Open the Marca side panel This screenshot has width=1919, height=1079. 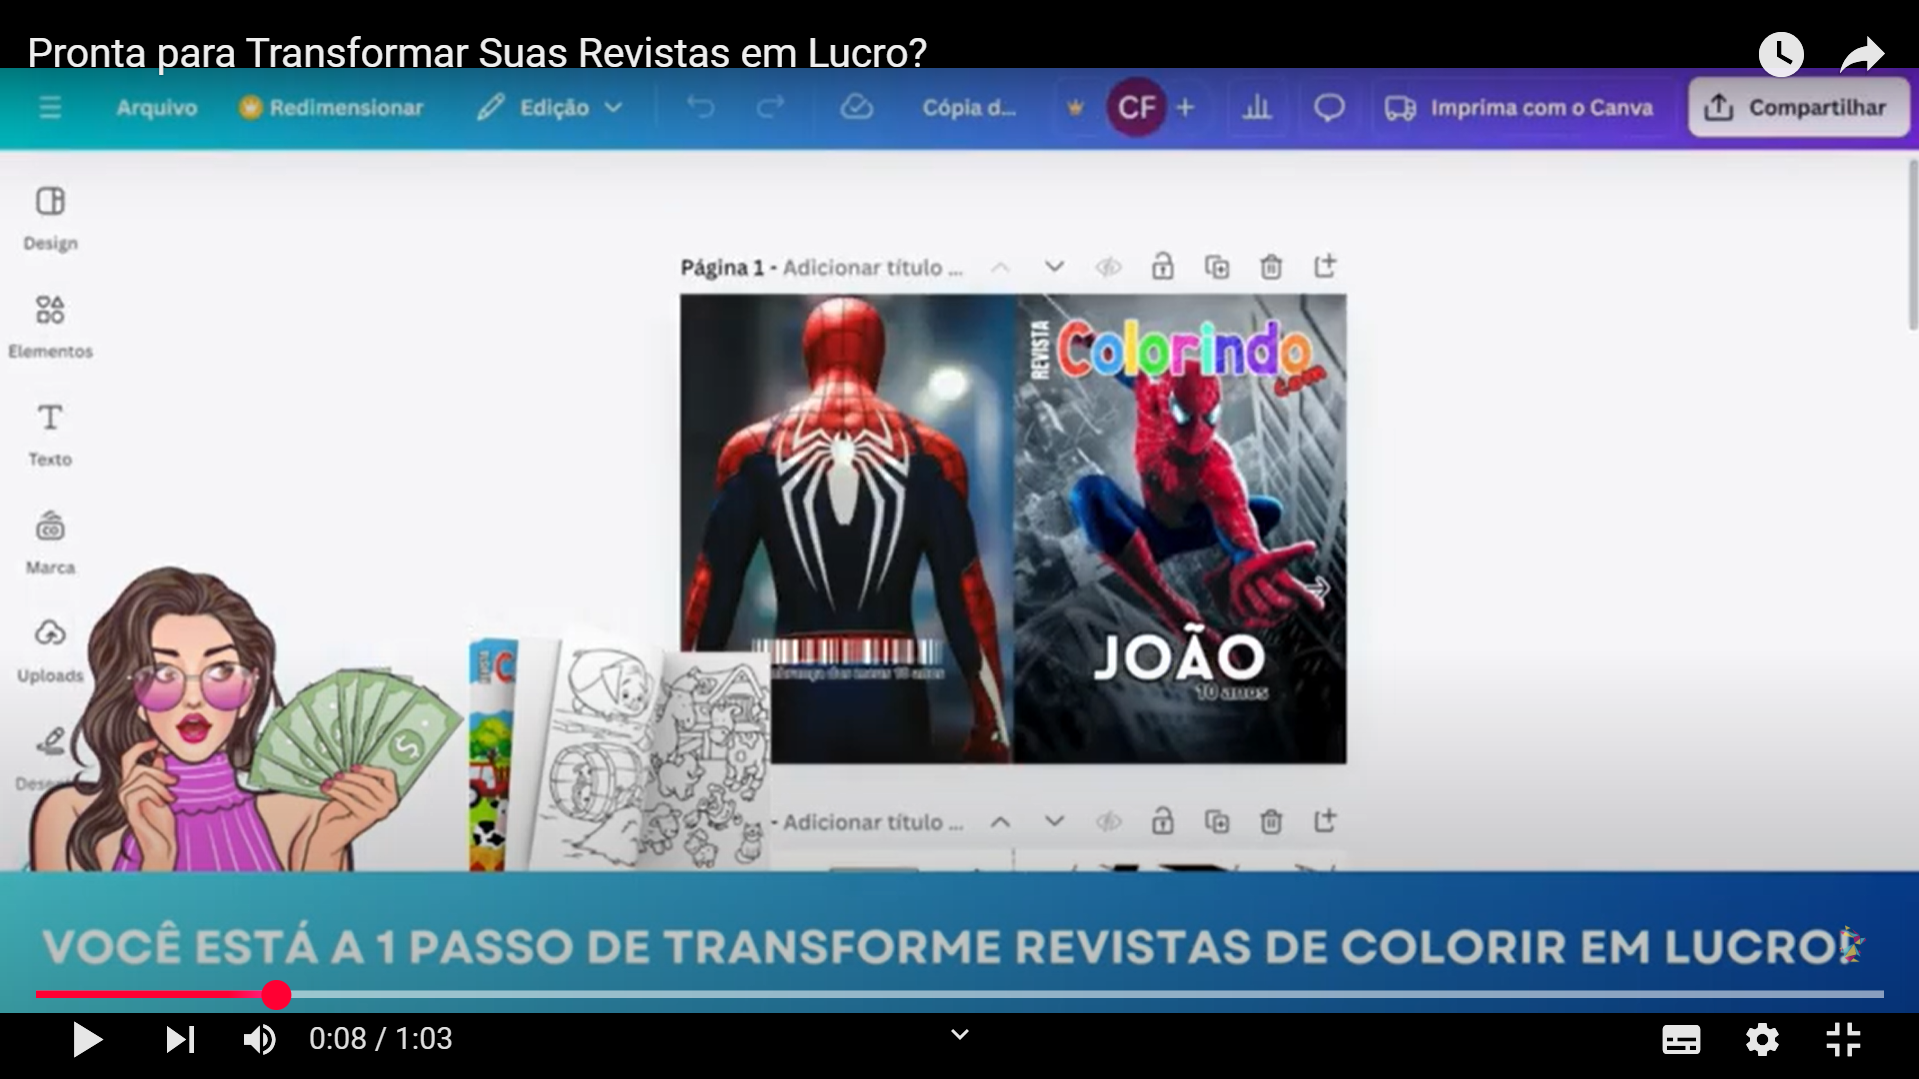(x=50, y=543)
